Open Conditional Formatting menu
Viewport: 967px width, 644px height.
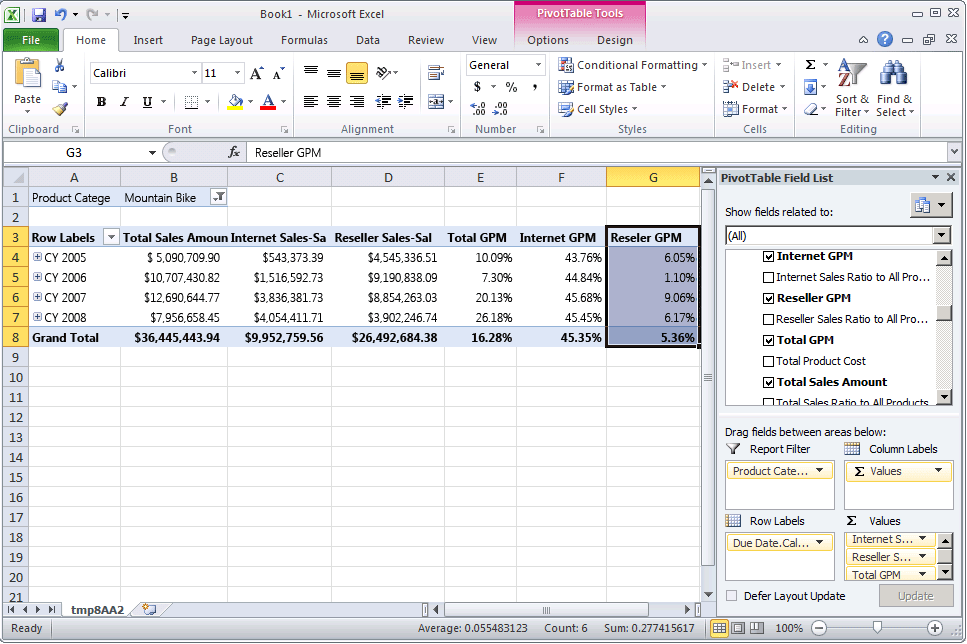click(x=633, y=65)
